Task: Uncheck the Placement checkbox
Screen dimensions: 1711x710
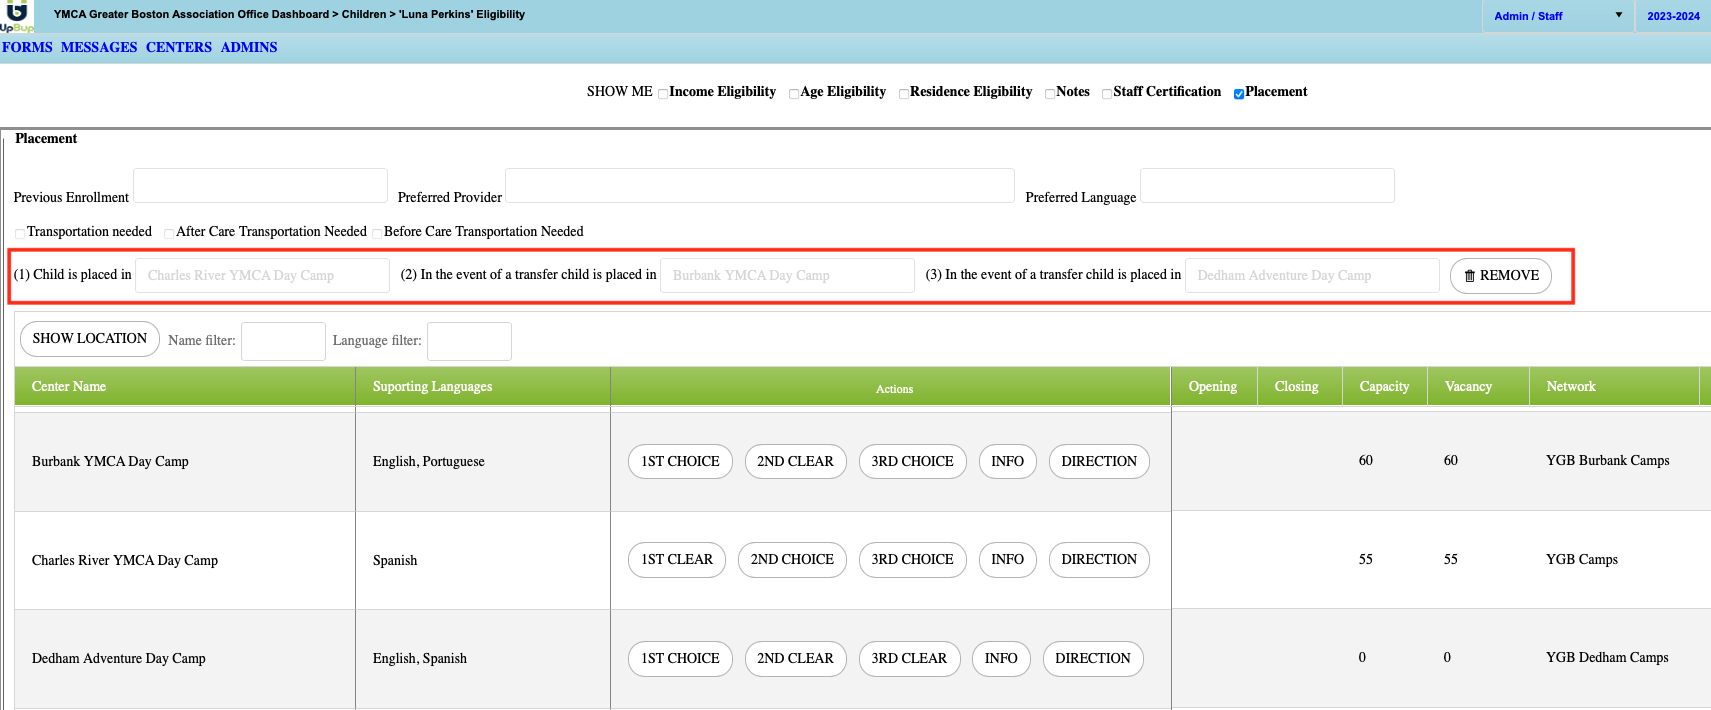Action: coord(1239,94)
